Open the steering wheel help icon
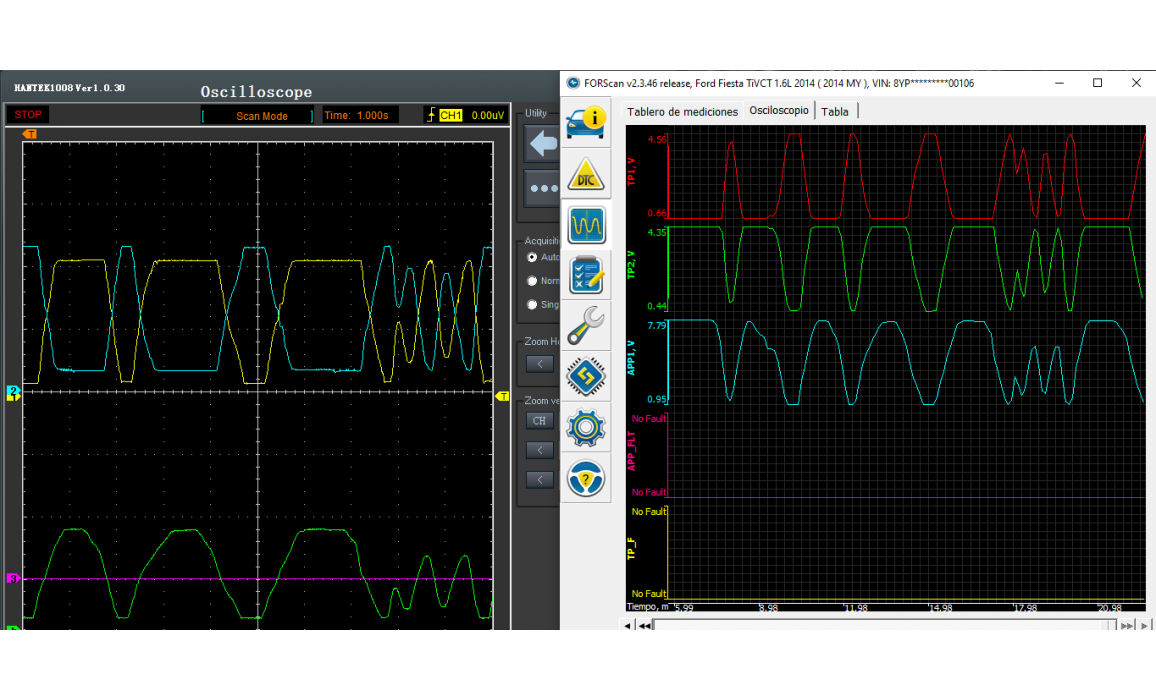This screenshot has width=1156, height=700. click(586, 479)
